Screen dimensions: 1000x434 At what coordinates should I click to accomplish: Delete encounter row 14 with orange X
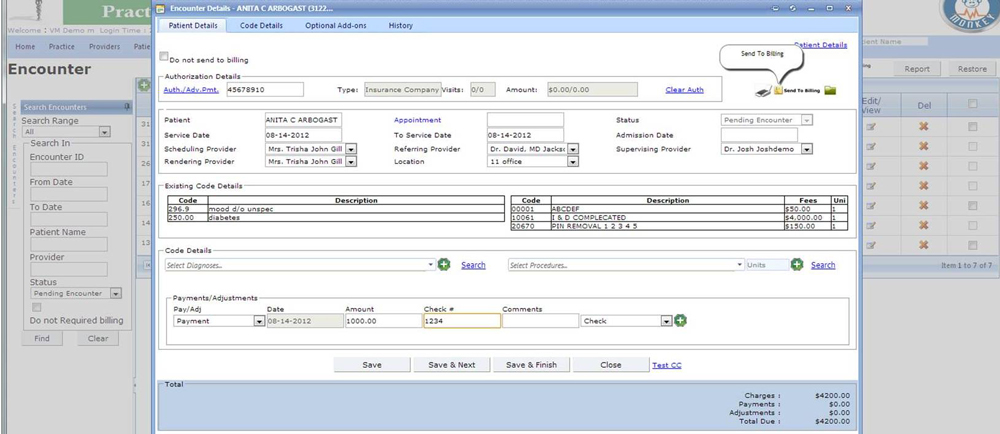click(x=923, y=226)
